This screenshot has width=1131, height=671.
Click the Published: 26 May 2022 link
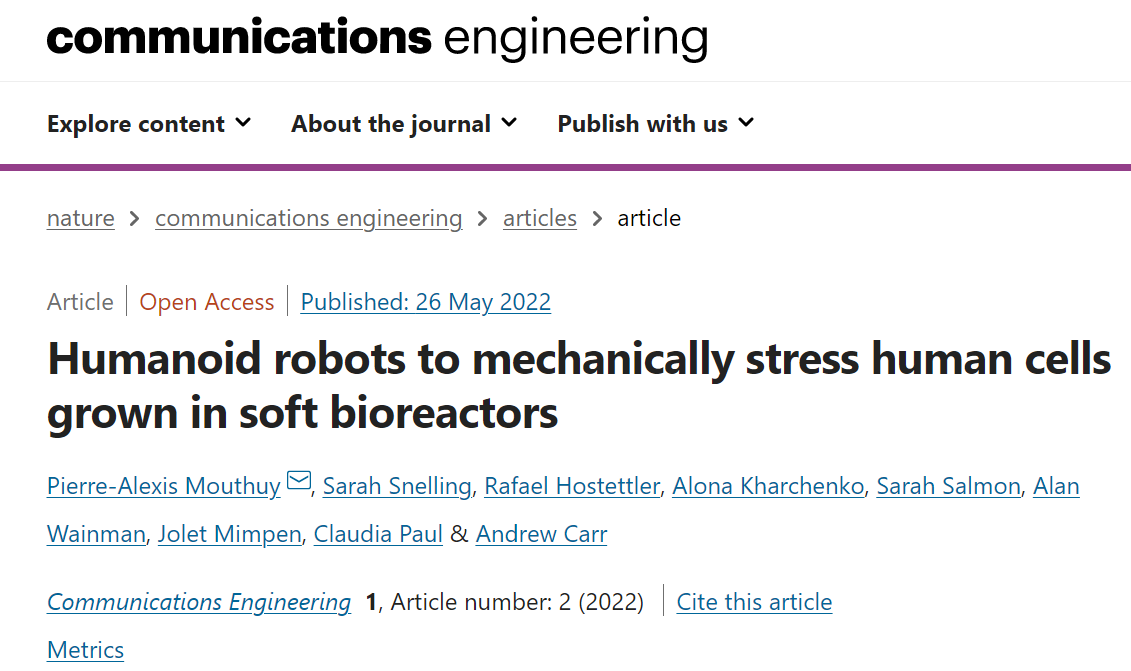(x=426, y=302)
